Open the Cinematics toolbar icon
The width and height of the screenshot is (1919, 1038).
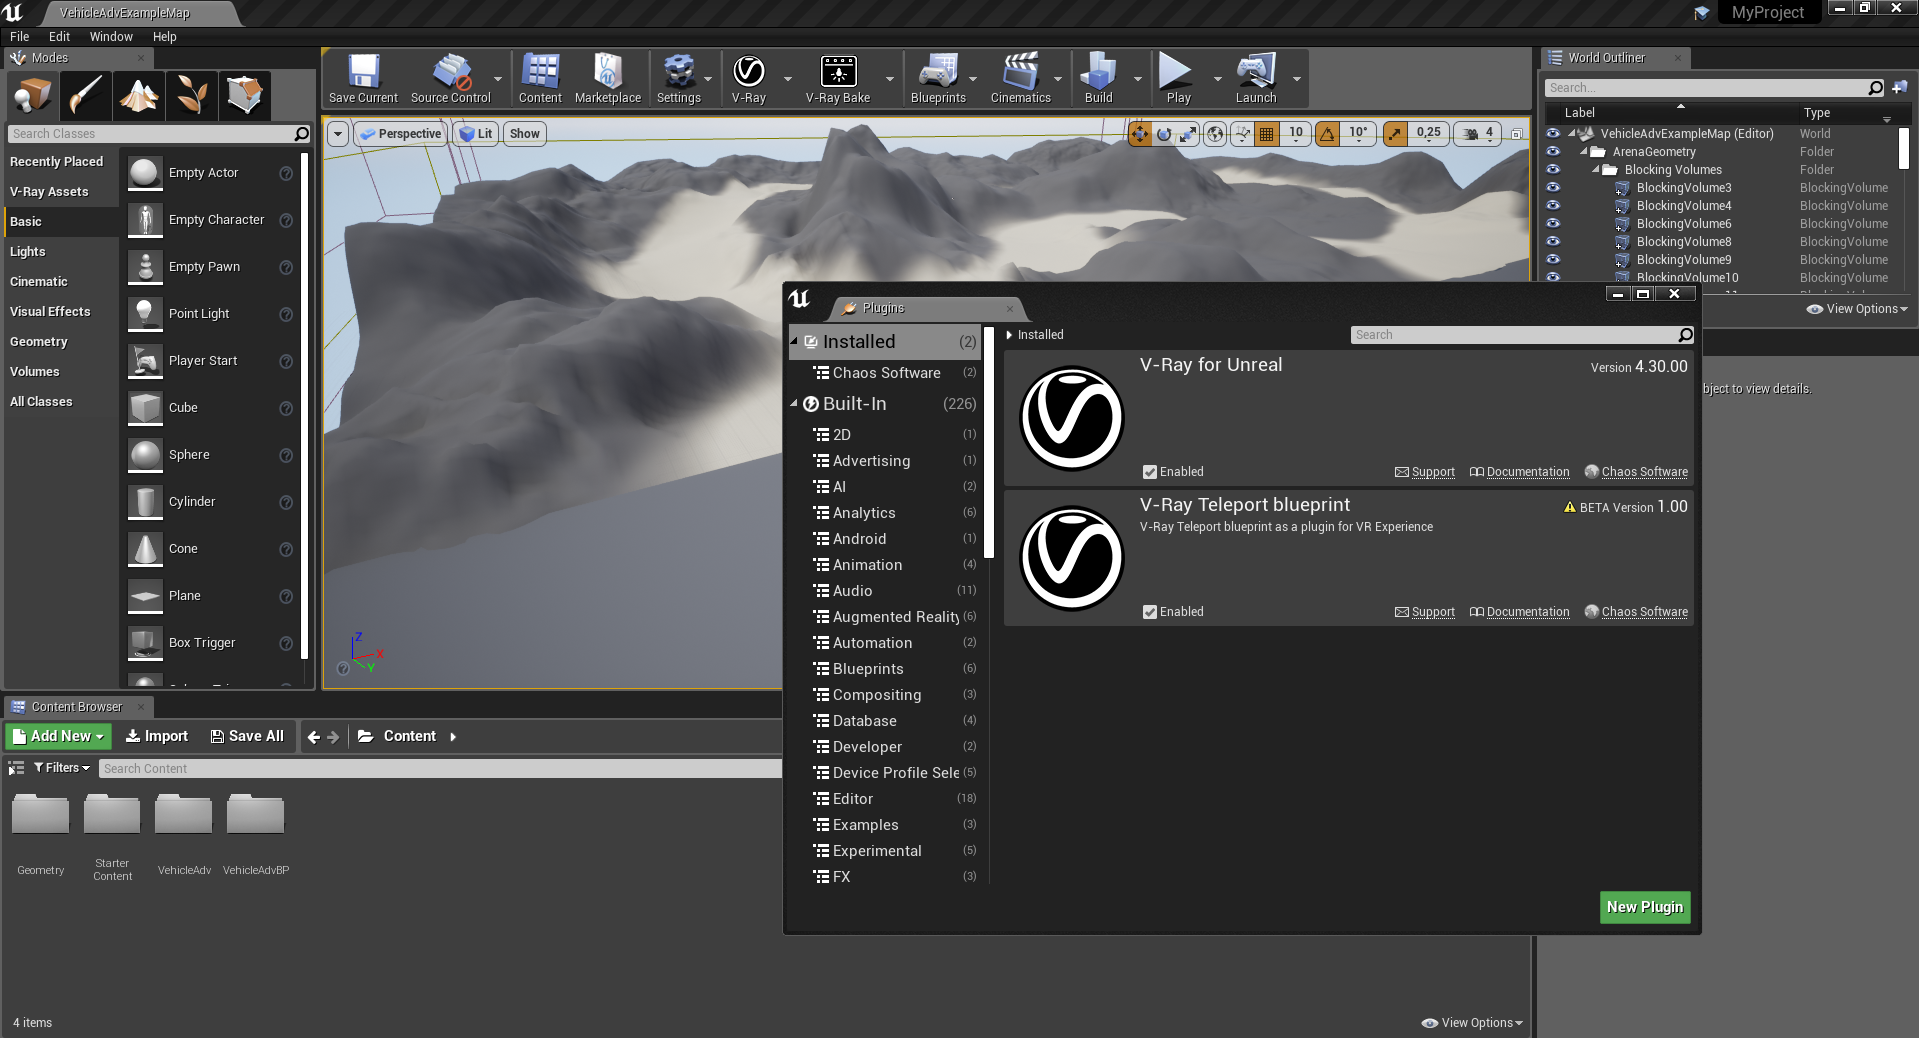point(1021,78)
